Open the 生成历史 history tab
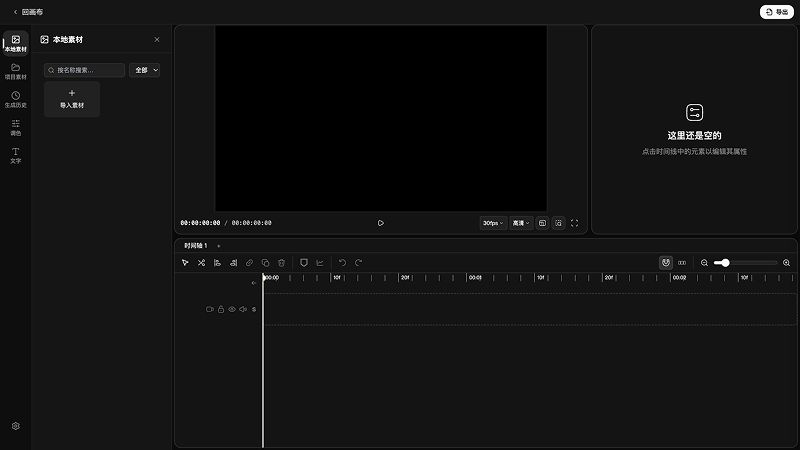This screenshot has height=450, width=800. [15, 99]
